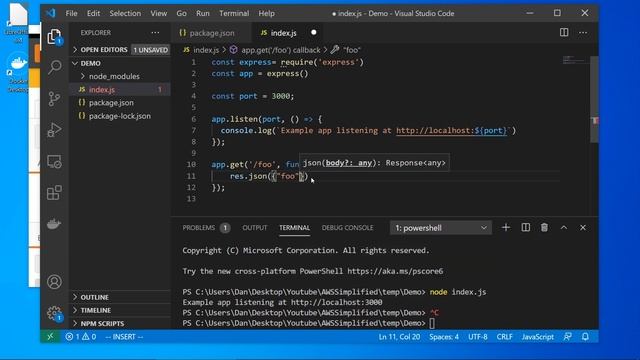The height and width of the screenshot is (360, 640).
Task: Click Ln 11, Col 20 in status bar
Action: [399, 337]
